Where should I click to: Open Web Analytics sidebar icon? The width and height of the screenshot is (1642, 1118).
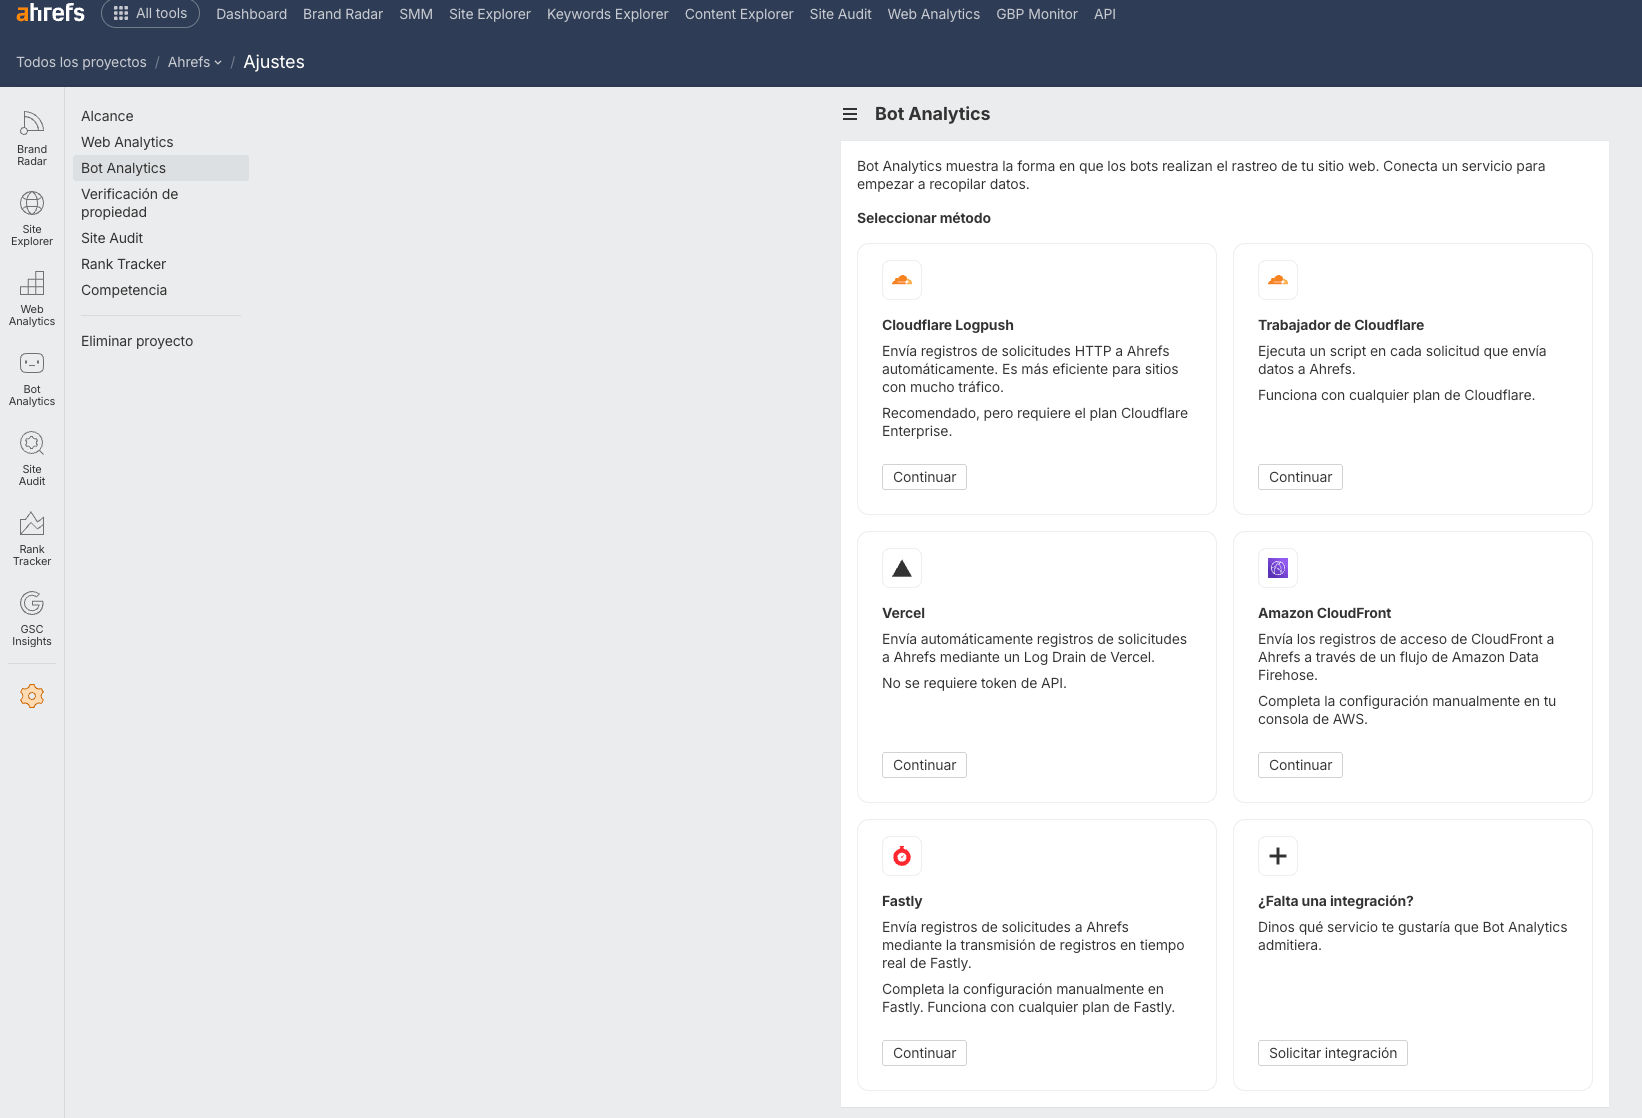(32, 298)
